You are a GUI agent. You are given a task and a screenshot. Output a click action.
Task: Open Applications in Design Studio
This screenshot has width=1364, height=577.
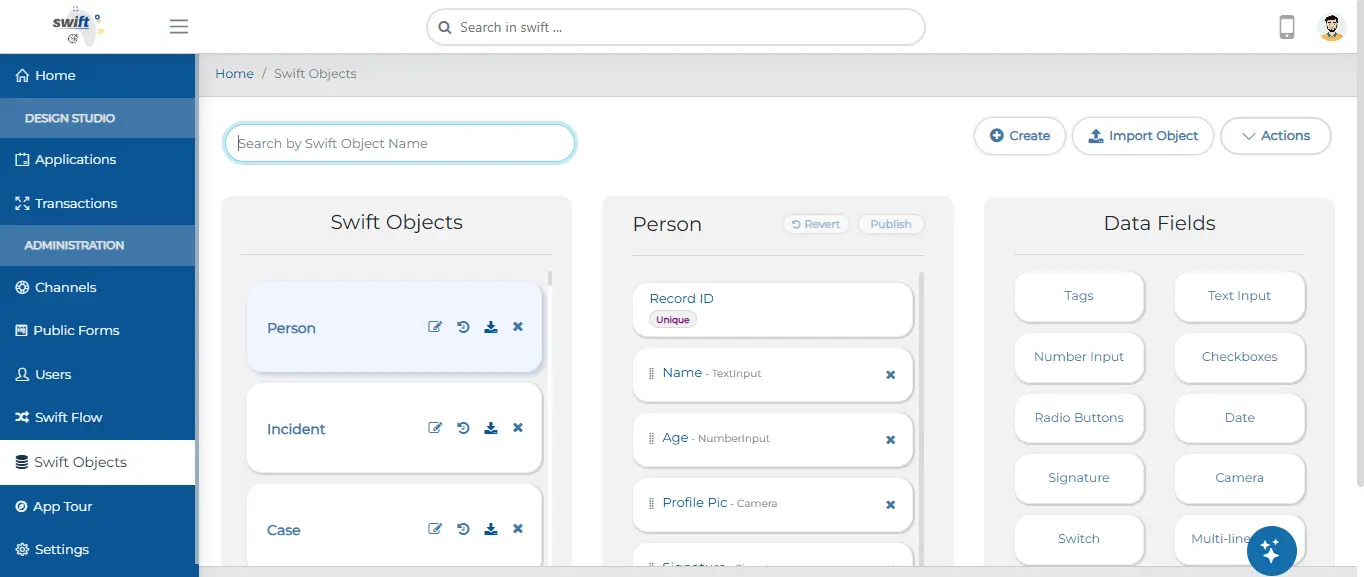75,159
